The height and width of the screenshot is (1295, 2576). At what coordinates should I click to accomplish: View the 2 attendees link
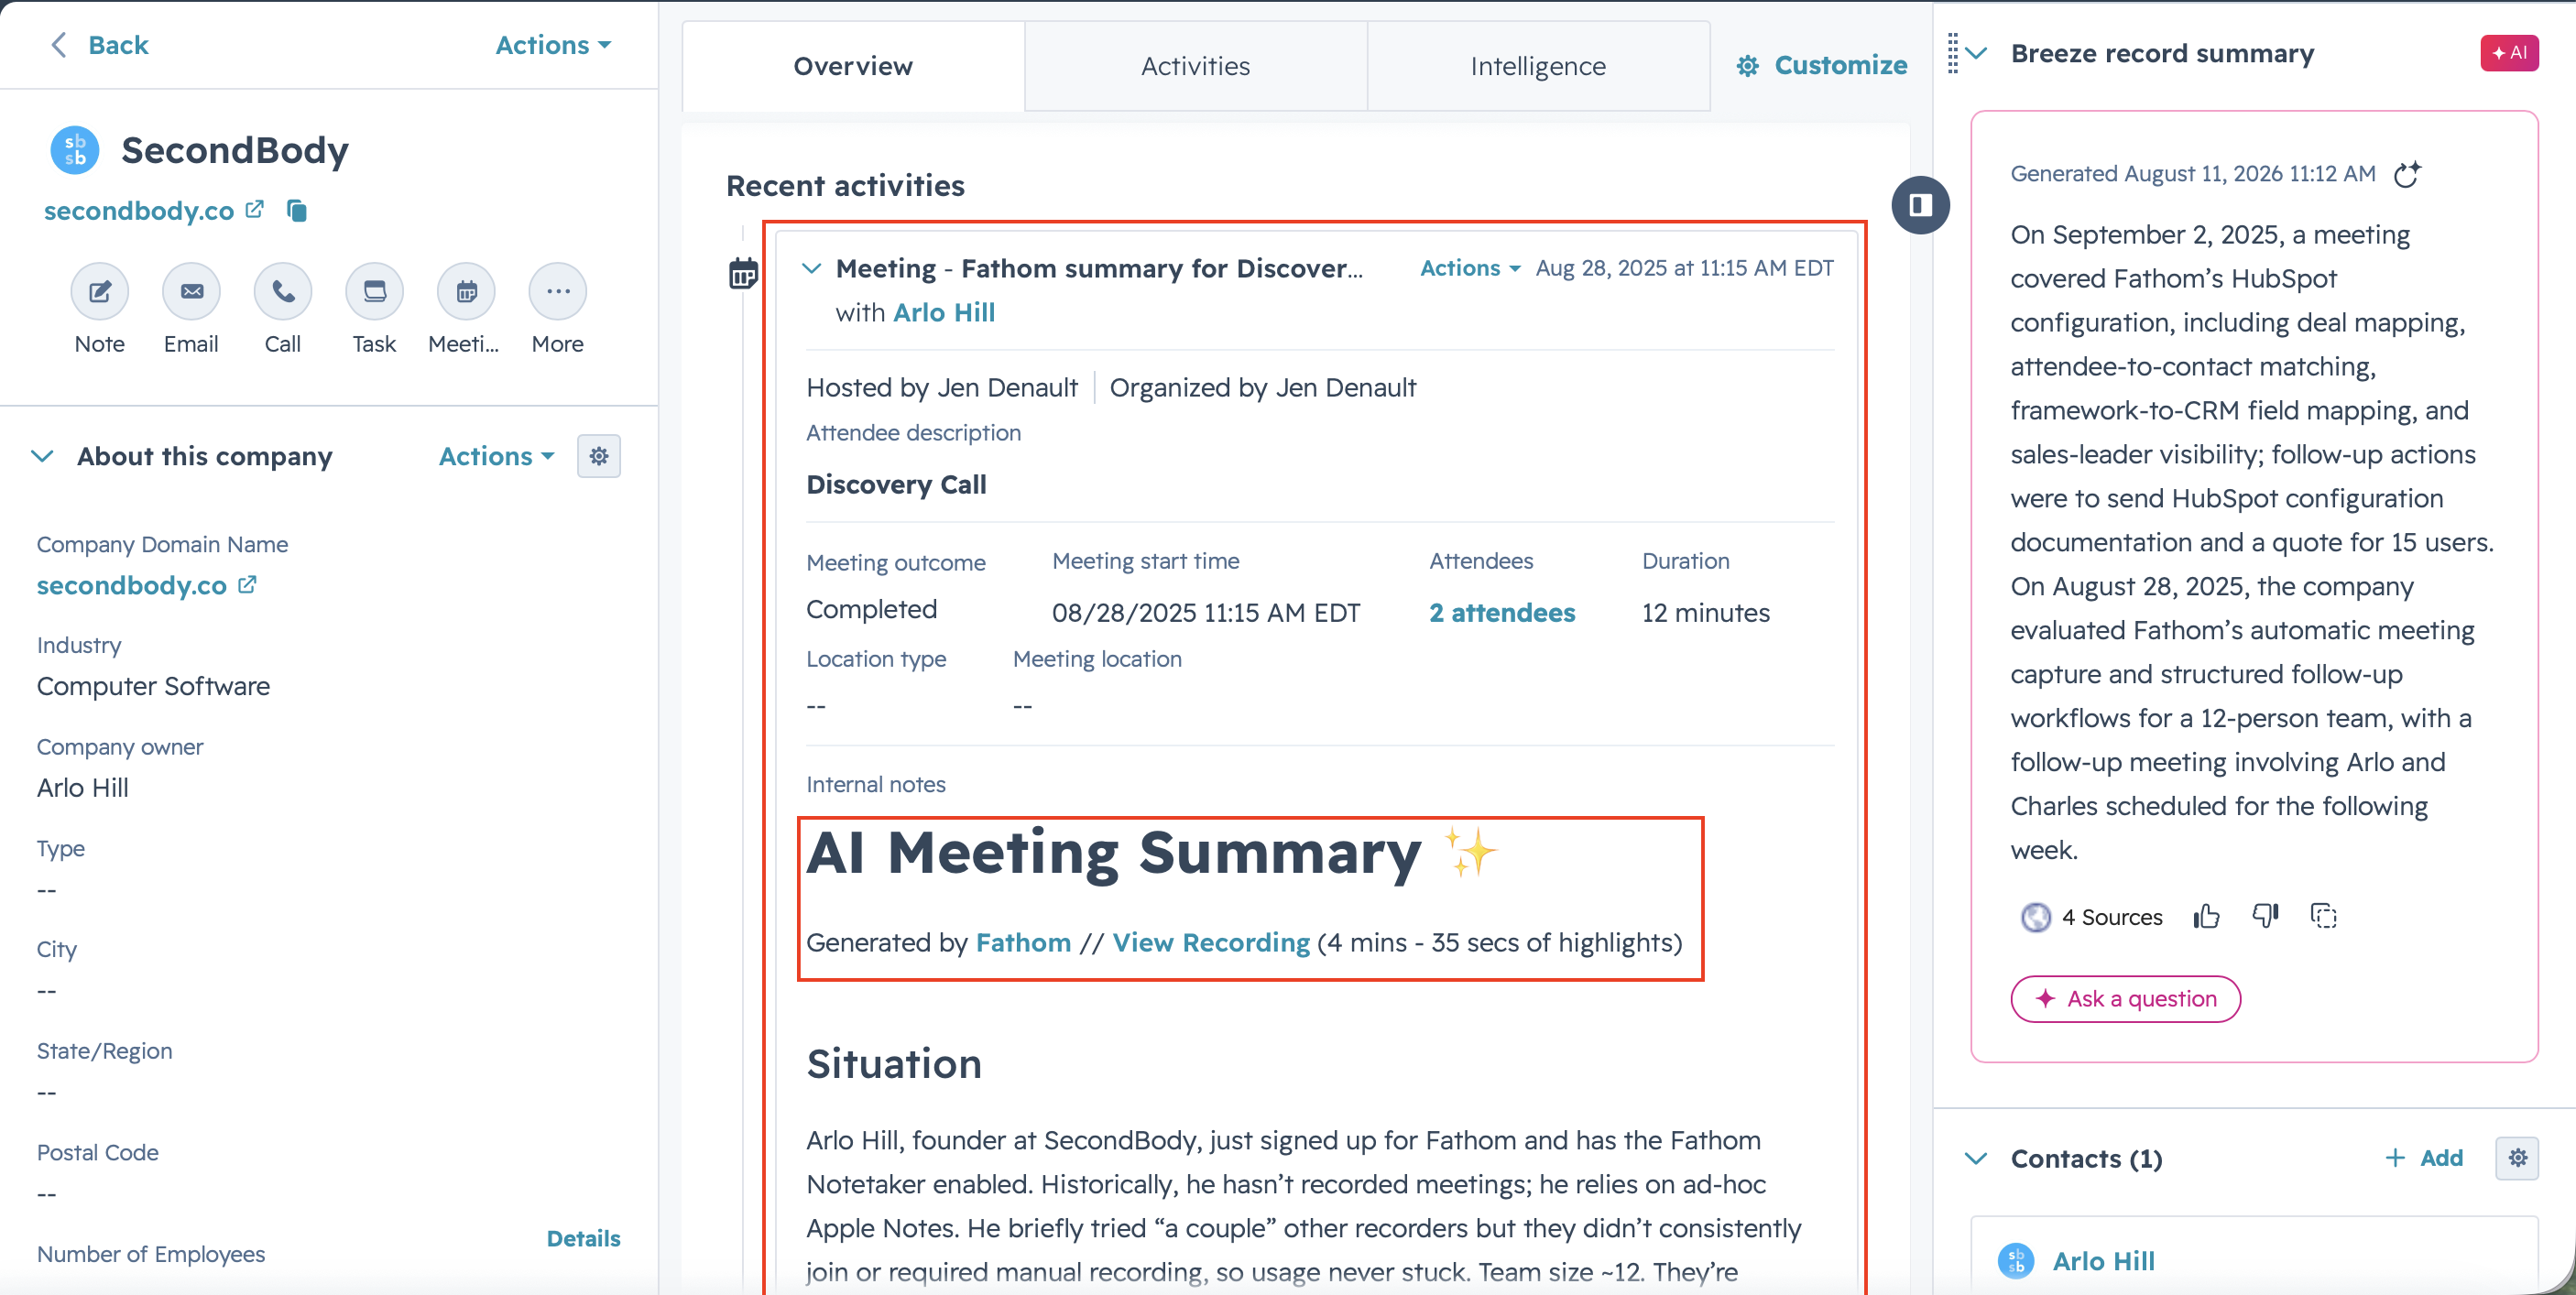(x=1502, y=613)
